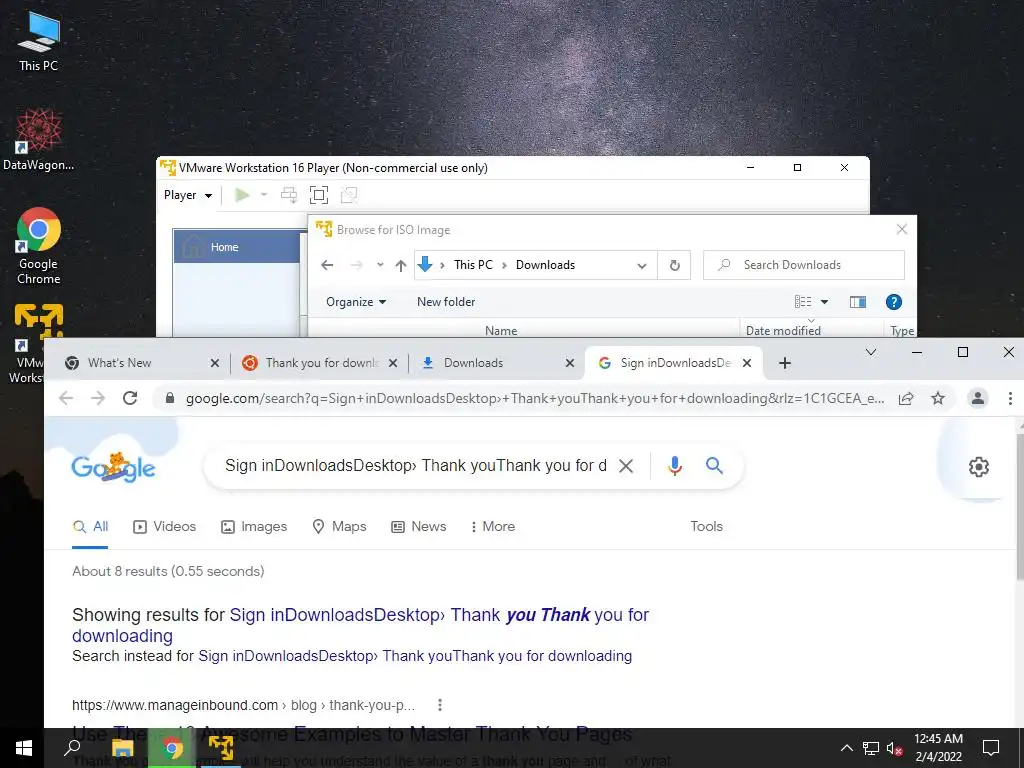Select the Images results tab
Screen dimensions: 1024x768
point(253,526)
